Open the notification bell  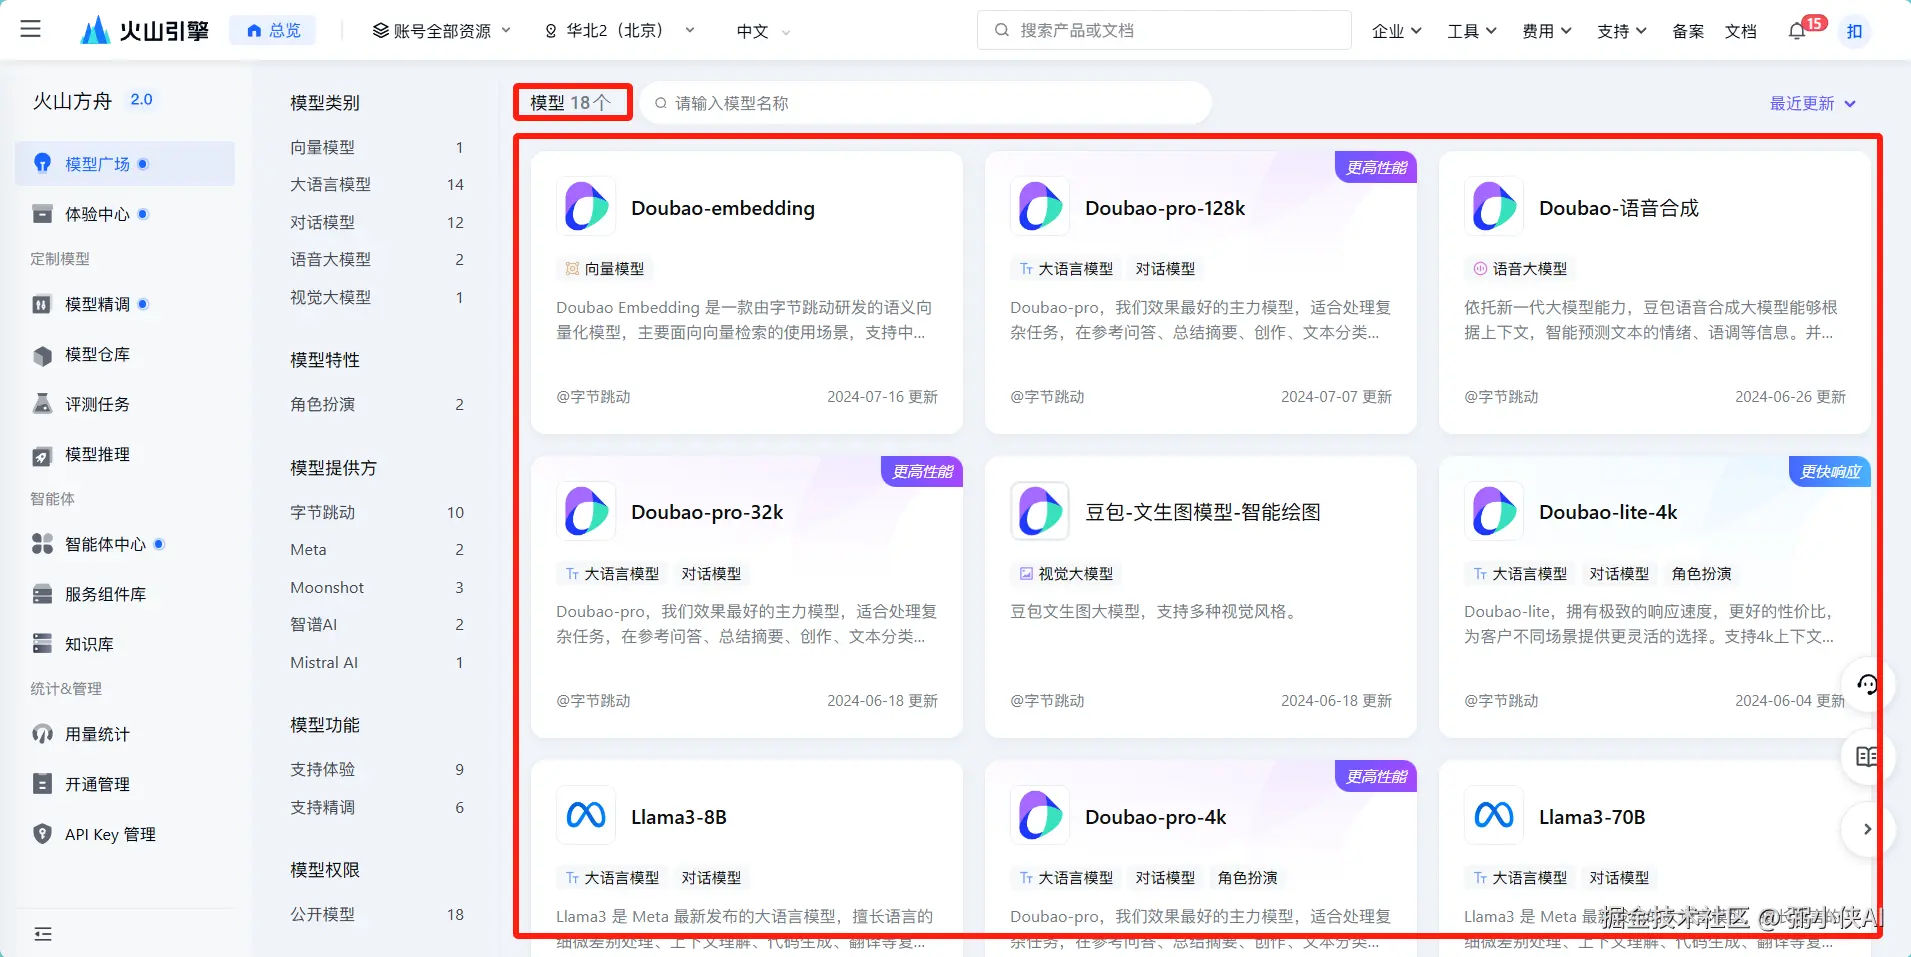1797,31
